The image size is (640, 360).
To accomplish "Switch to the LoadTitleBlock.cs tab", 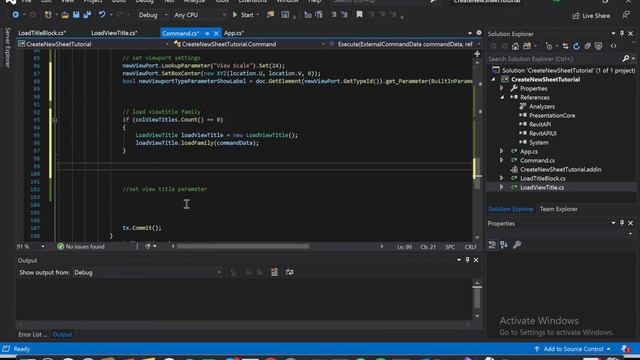I will tap(42, 33).
